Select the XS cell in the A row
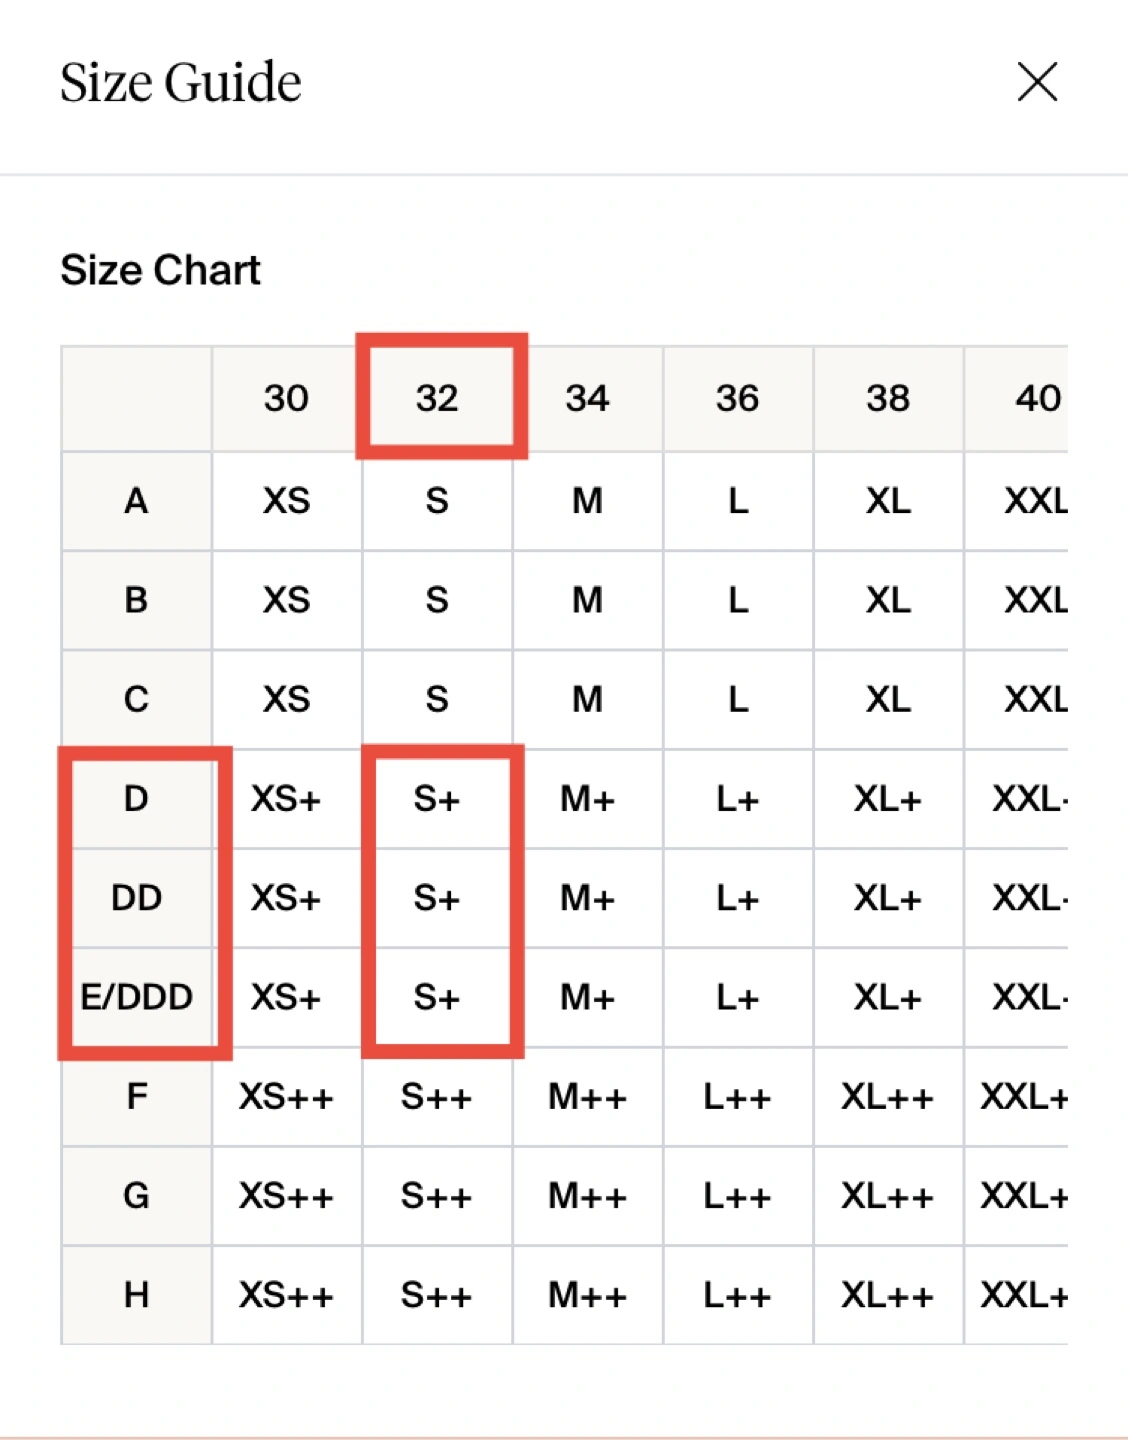The height and width of the screenshot is (1440, 1128). [286, 500]
